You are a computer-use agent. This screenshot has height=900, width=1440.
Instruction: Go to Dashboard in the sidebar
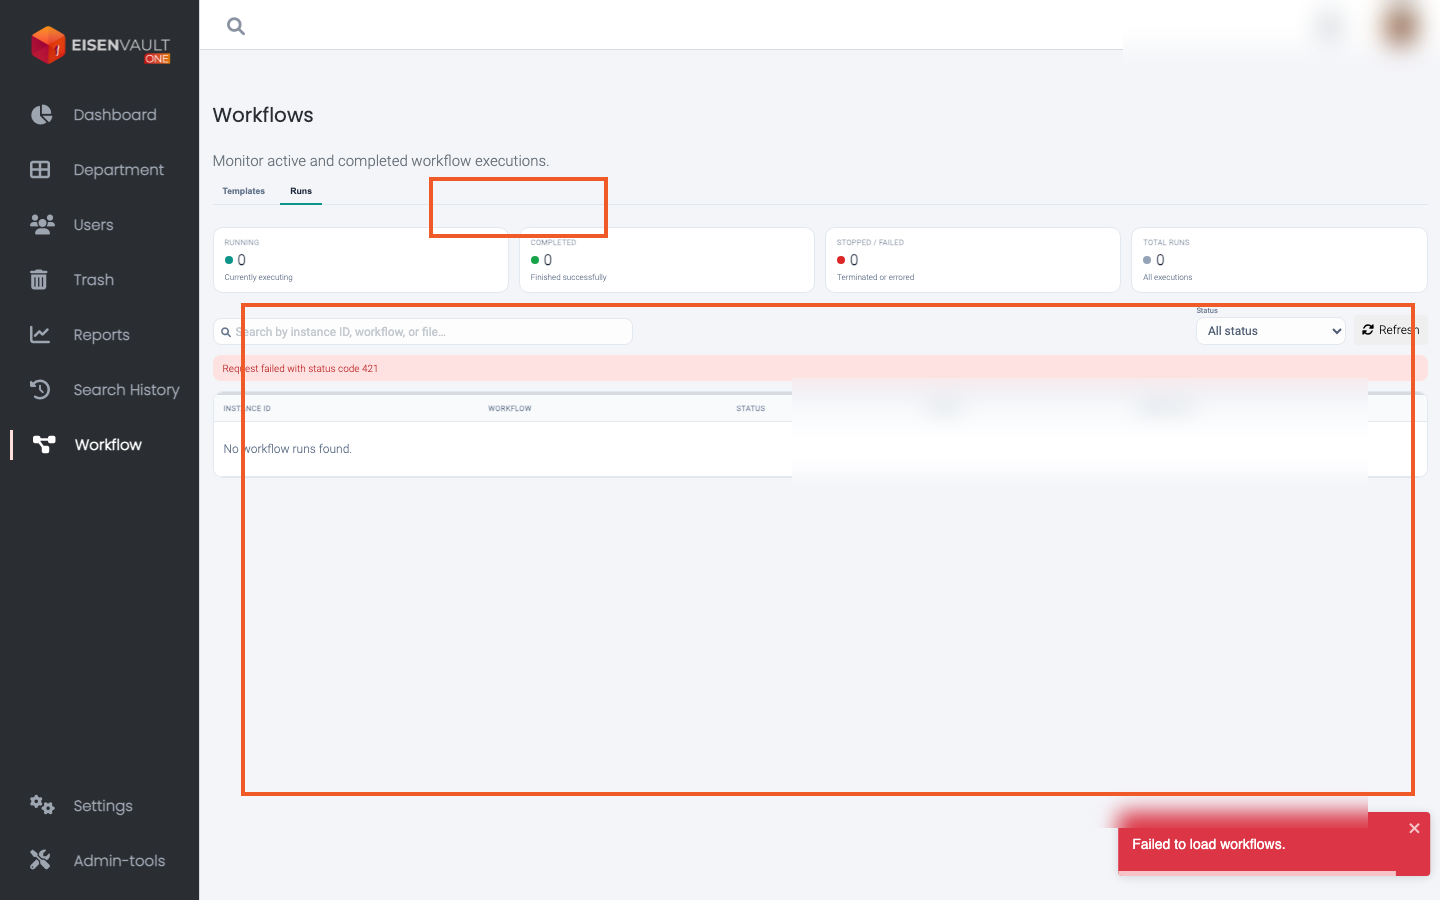point(115,115)
